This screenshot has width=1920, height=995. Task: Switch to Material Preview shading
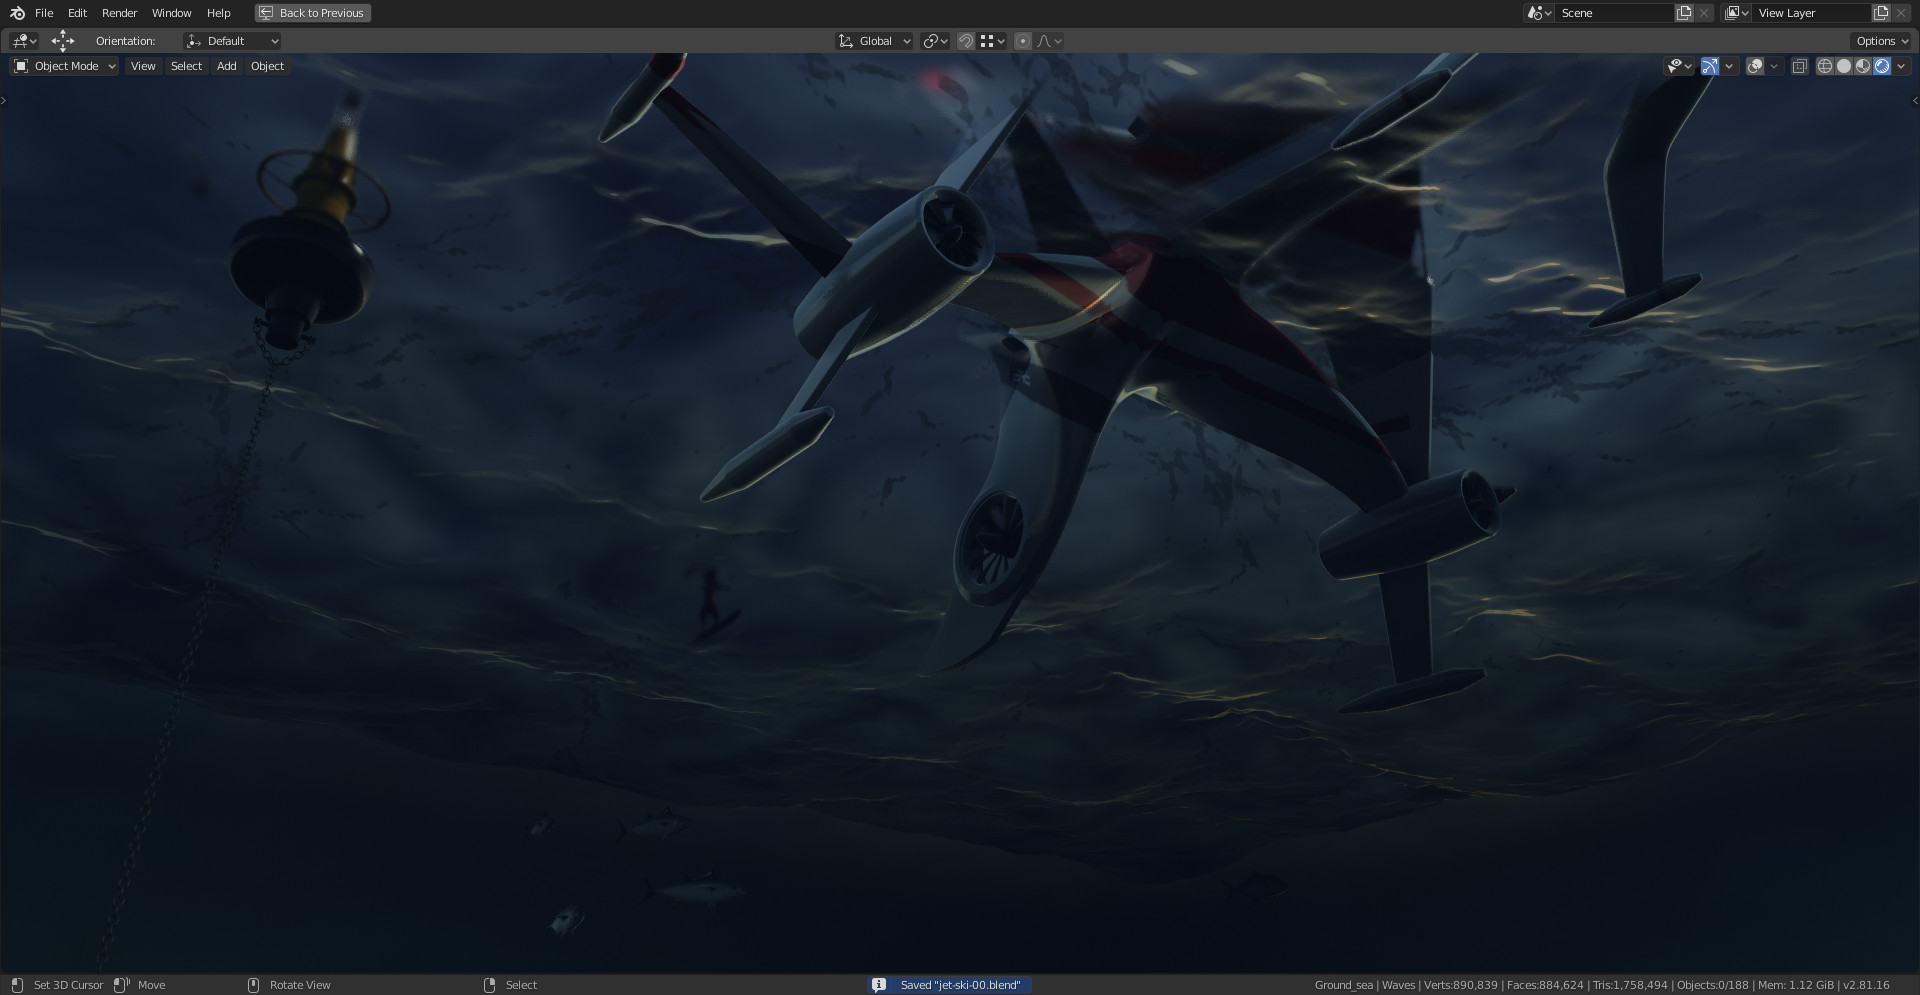[1863, 66]
